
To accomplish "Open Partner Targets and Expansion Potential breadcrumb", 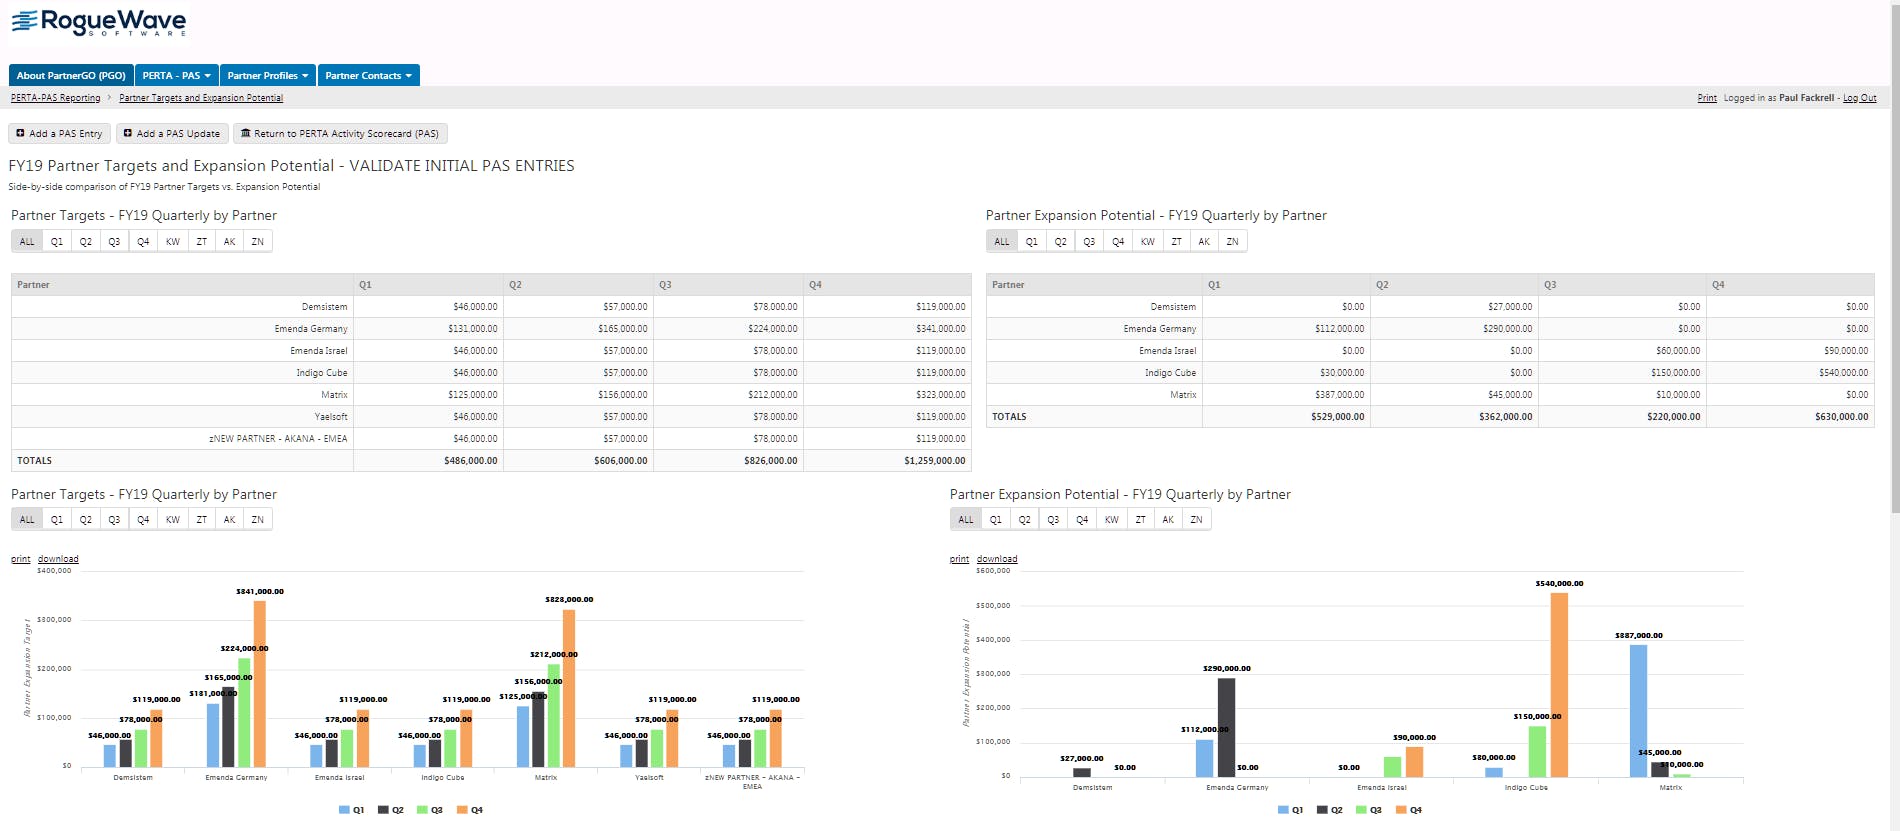I will pos(201,98).
